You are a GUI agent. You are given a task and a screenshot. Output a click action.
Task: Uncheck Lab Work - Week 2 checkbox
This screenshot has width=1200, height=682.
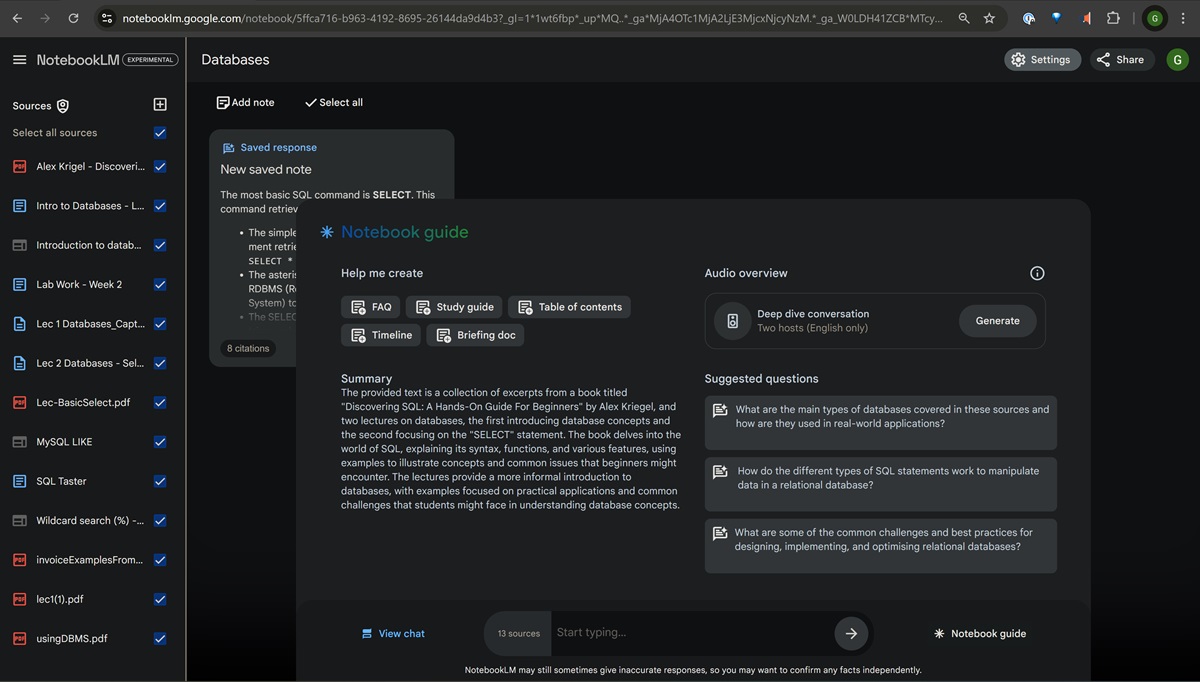(x=160, y=285)
